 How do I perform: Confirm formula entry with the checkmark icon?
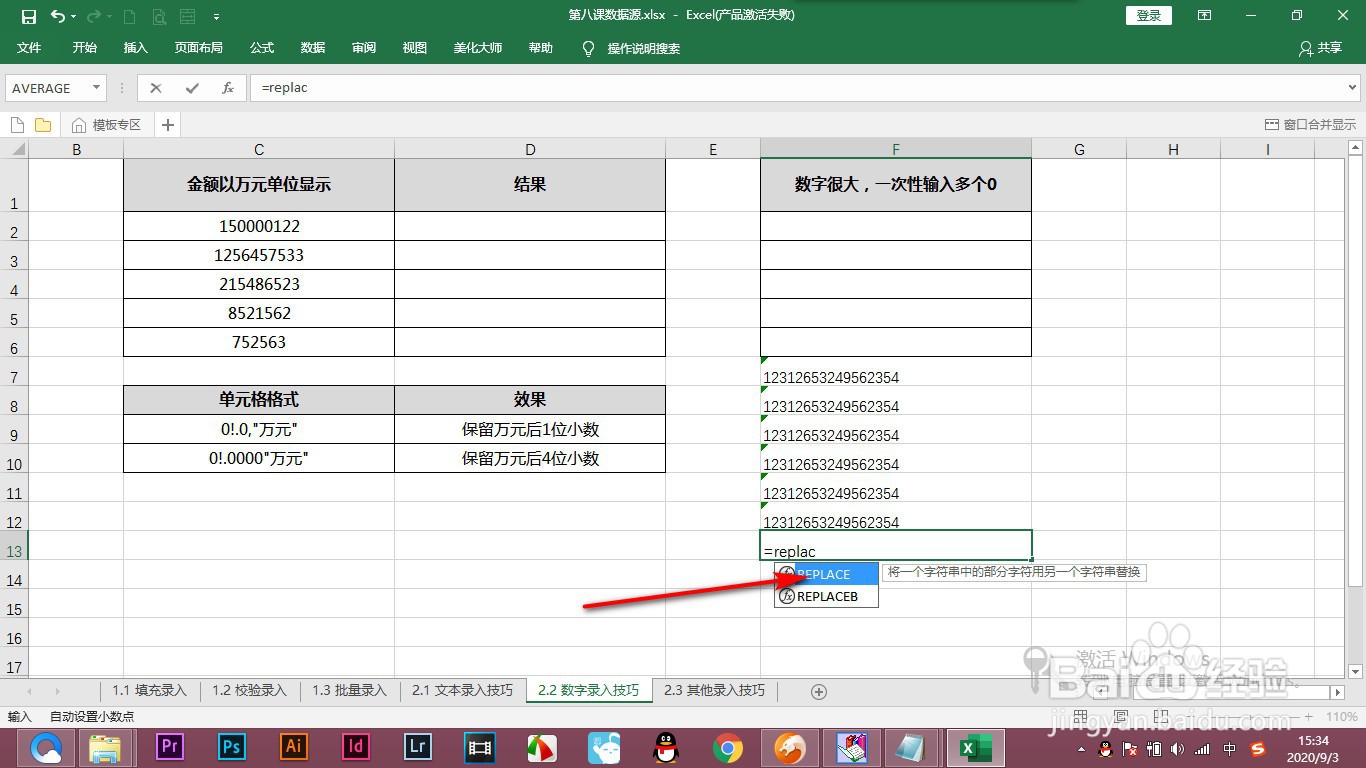tap(191, 88)
